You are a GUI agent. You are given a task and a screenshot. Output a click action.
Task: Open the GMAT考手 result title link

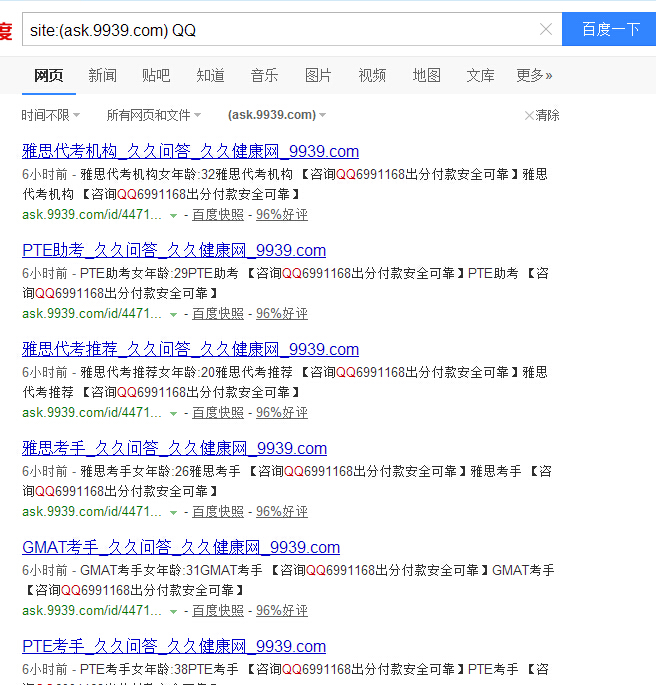(181, 547)
